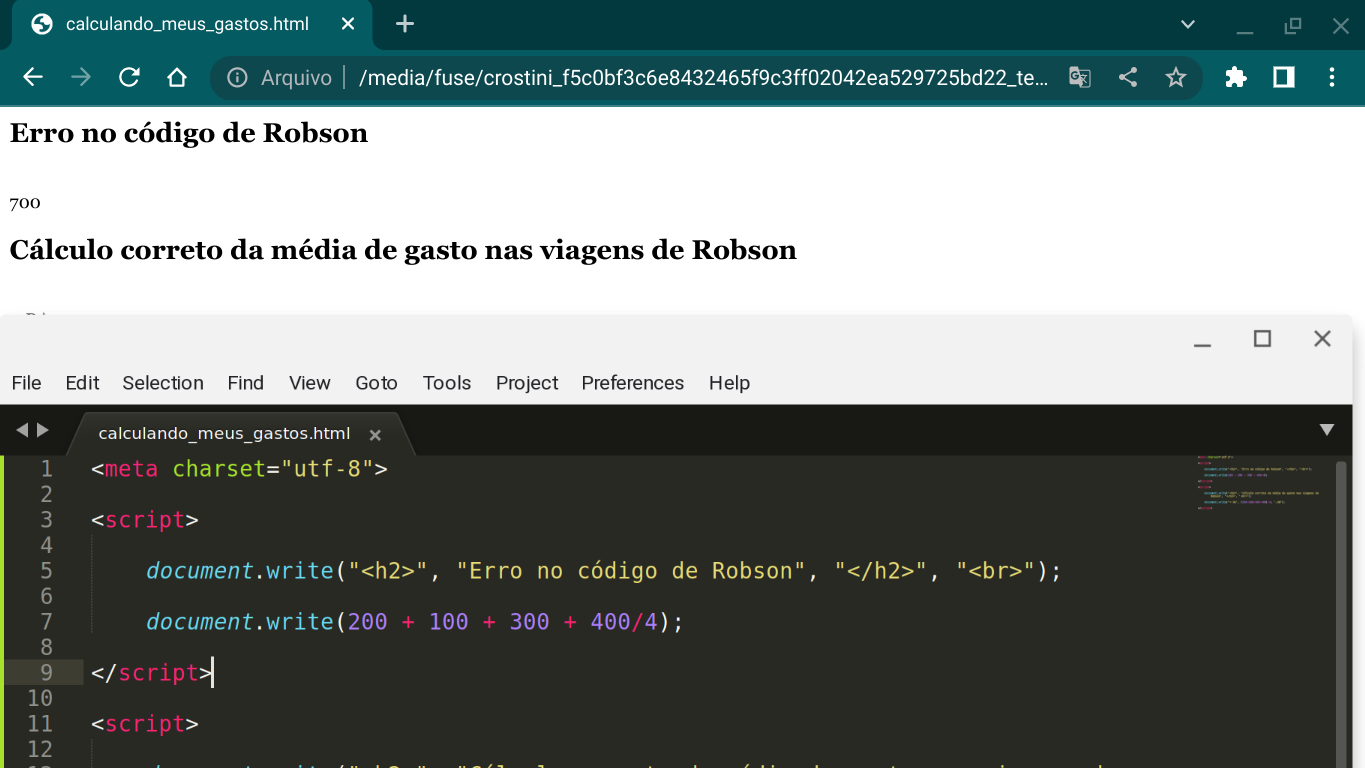Open the Help menu
Viewport: 1365px width, 768px height.
(x=729, y=383)
